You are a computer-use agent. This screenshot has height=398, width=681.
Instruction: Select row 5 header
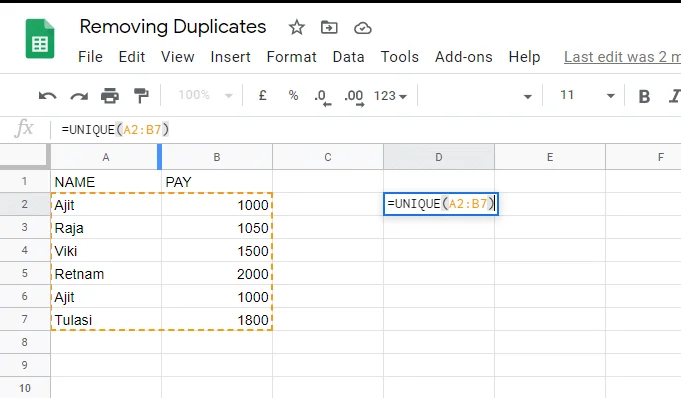point(25,273)
